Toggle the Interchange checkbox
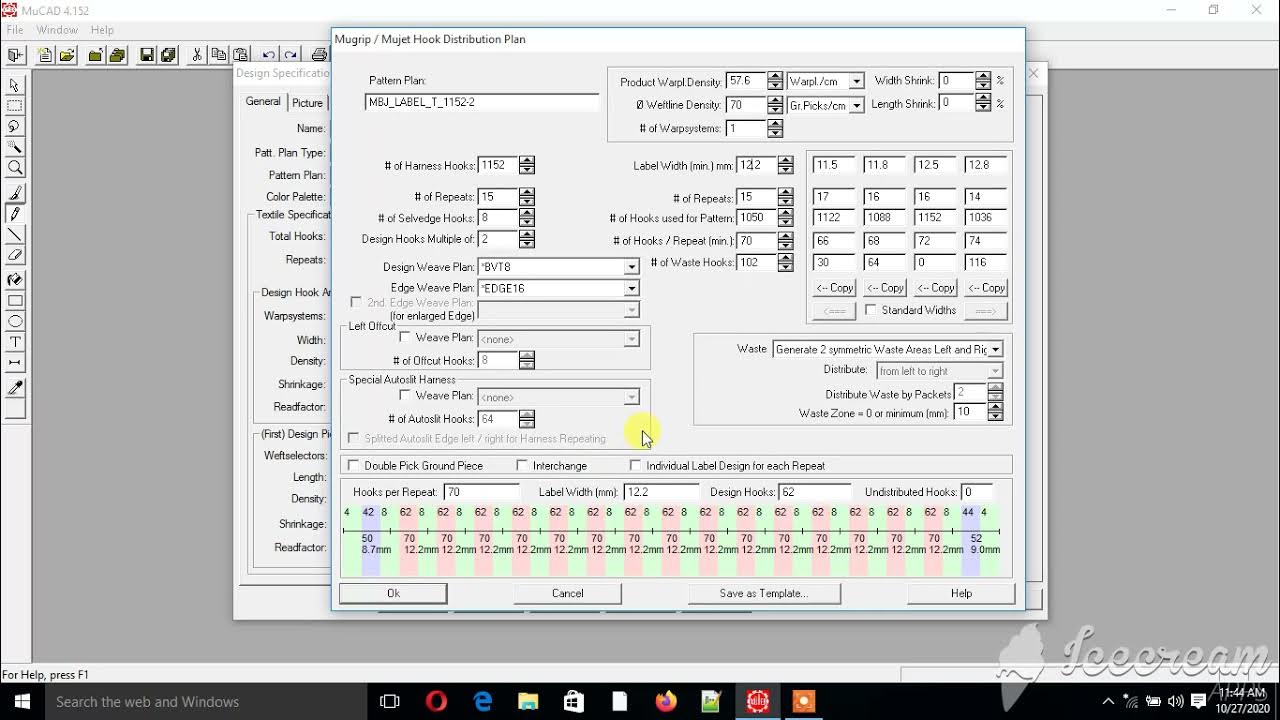 pyautogui.click(x=522, y=466)
